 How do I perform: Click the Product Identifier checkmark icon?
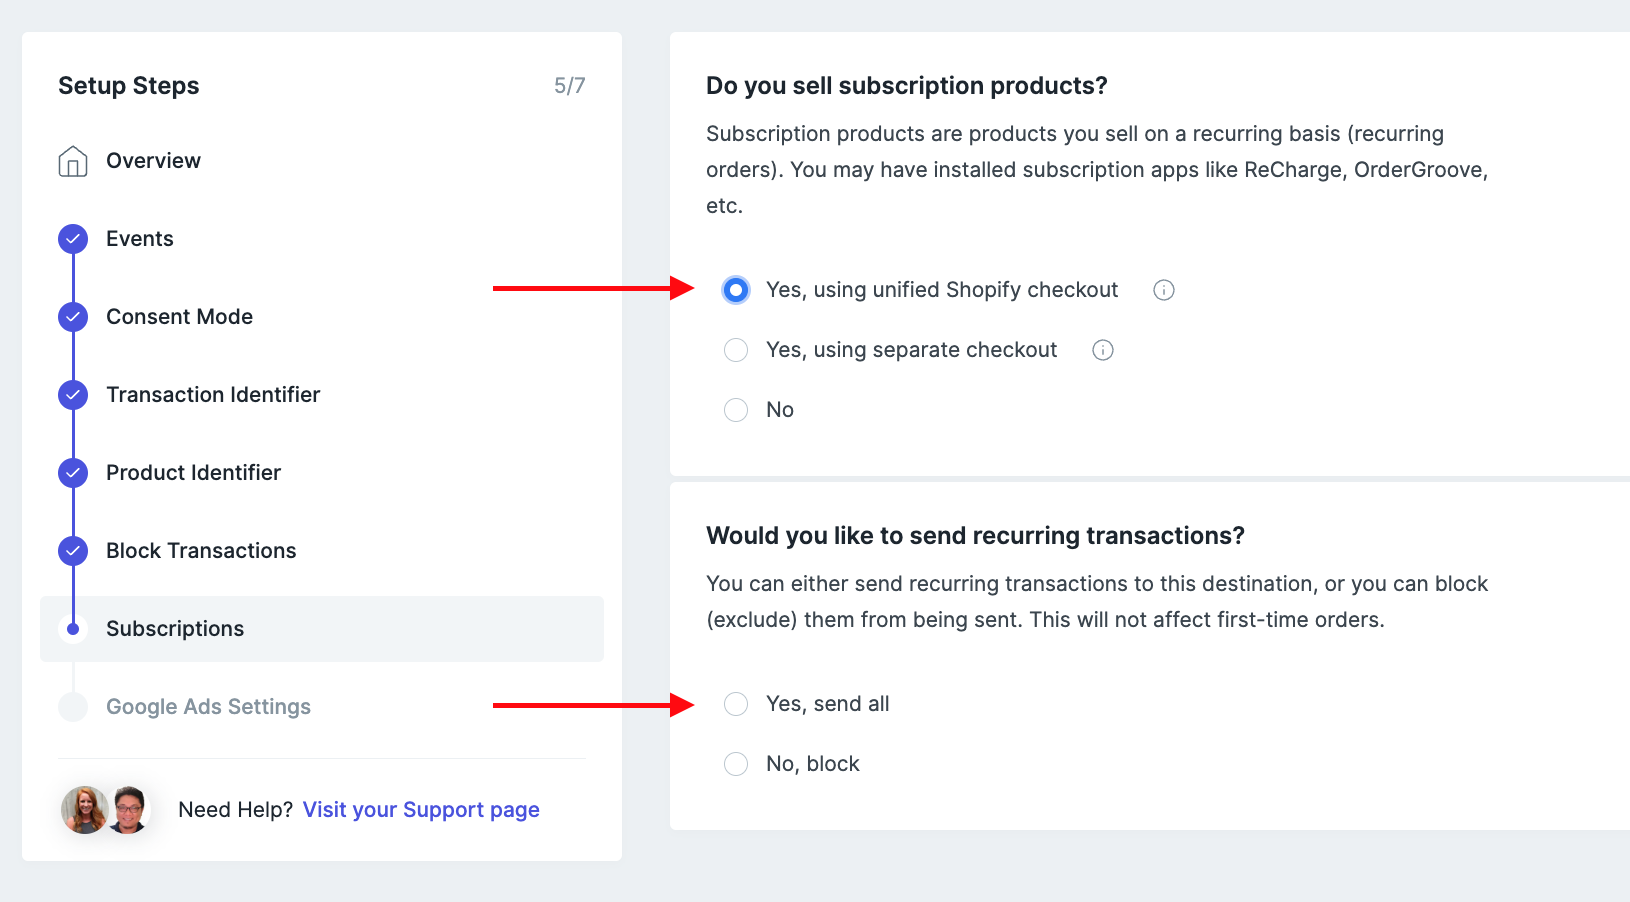tap(73, 473)
